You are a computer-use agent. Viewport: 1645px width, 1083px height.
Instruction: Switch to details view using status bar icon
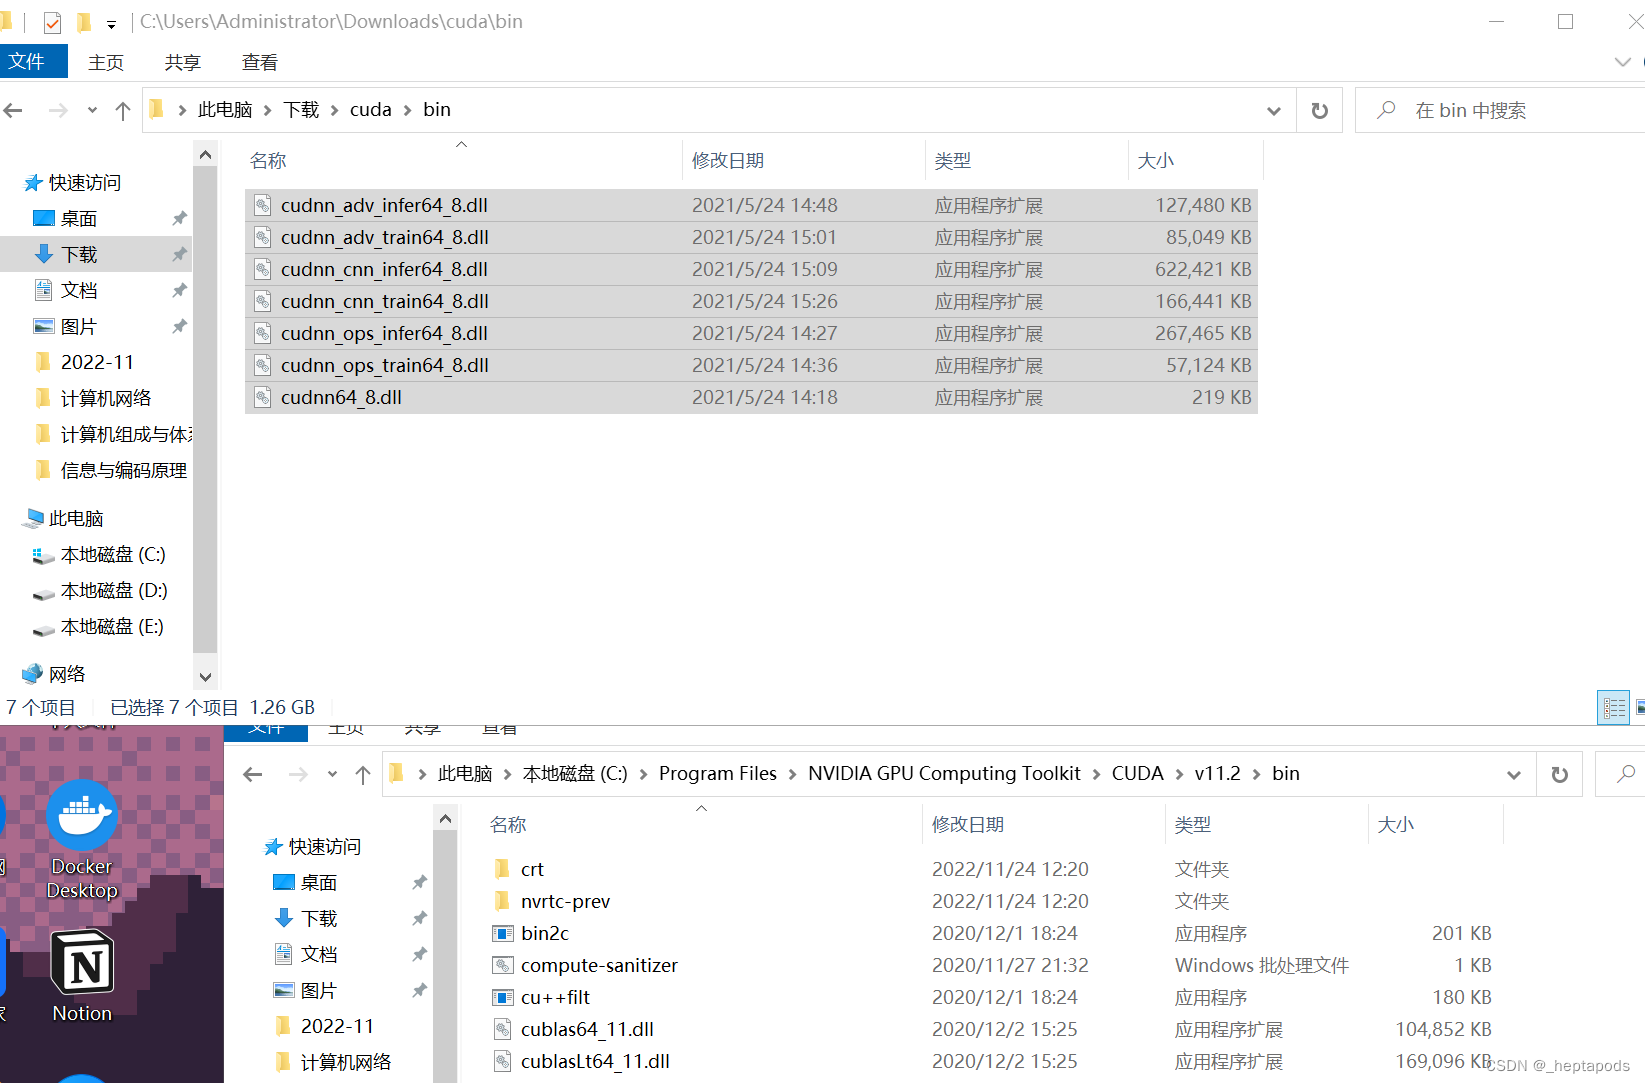1612,707
